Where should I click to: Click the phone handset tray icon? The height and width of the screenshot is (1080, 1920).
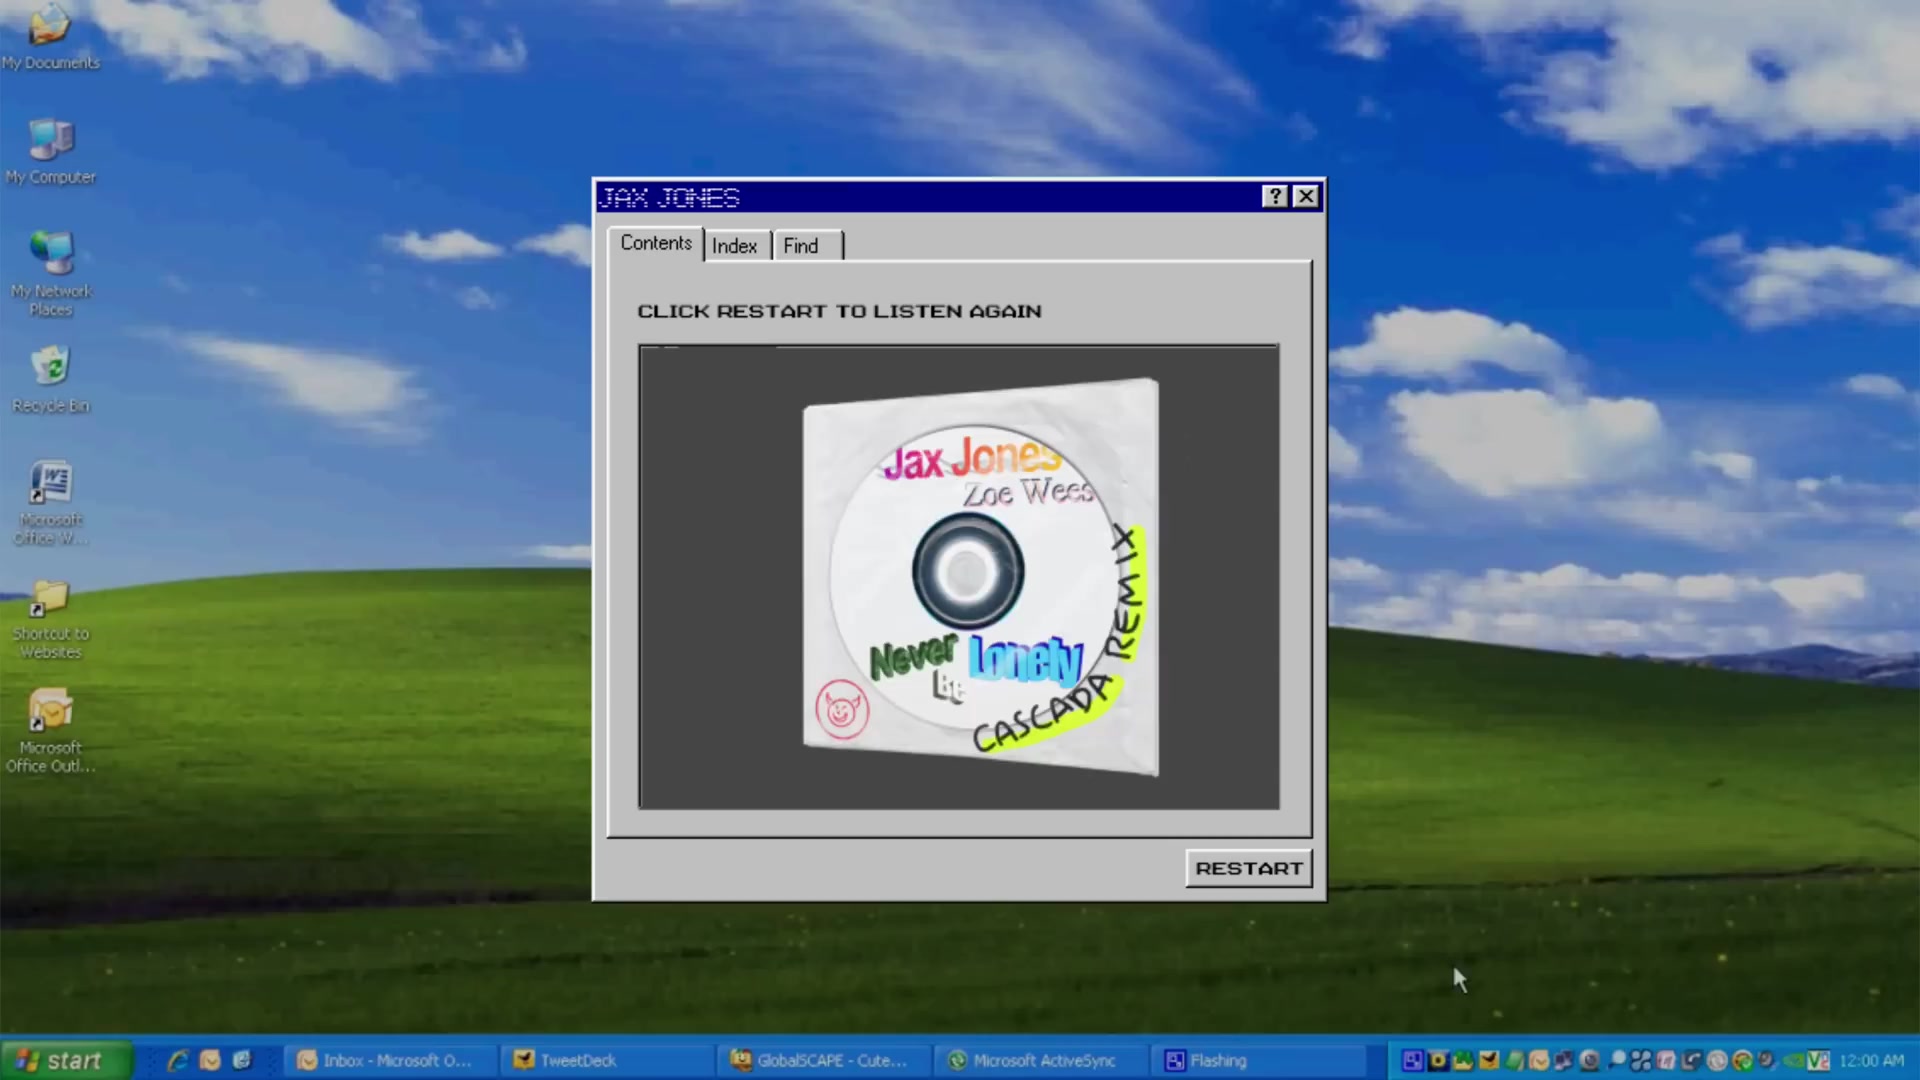1692,1060
